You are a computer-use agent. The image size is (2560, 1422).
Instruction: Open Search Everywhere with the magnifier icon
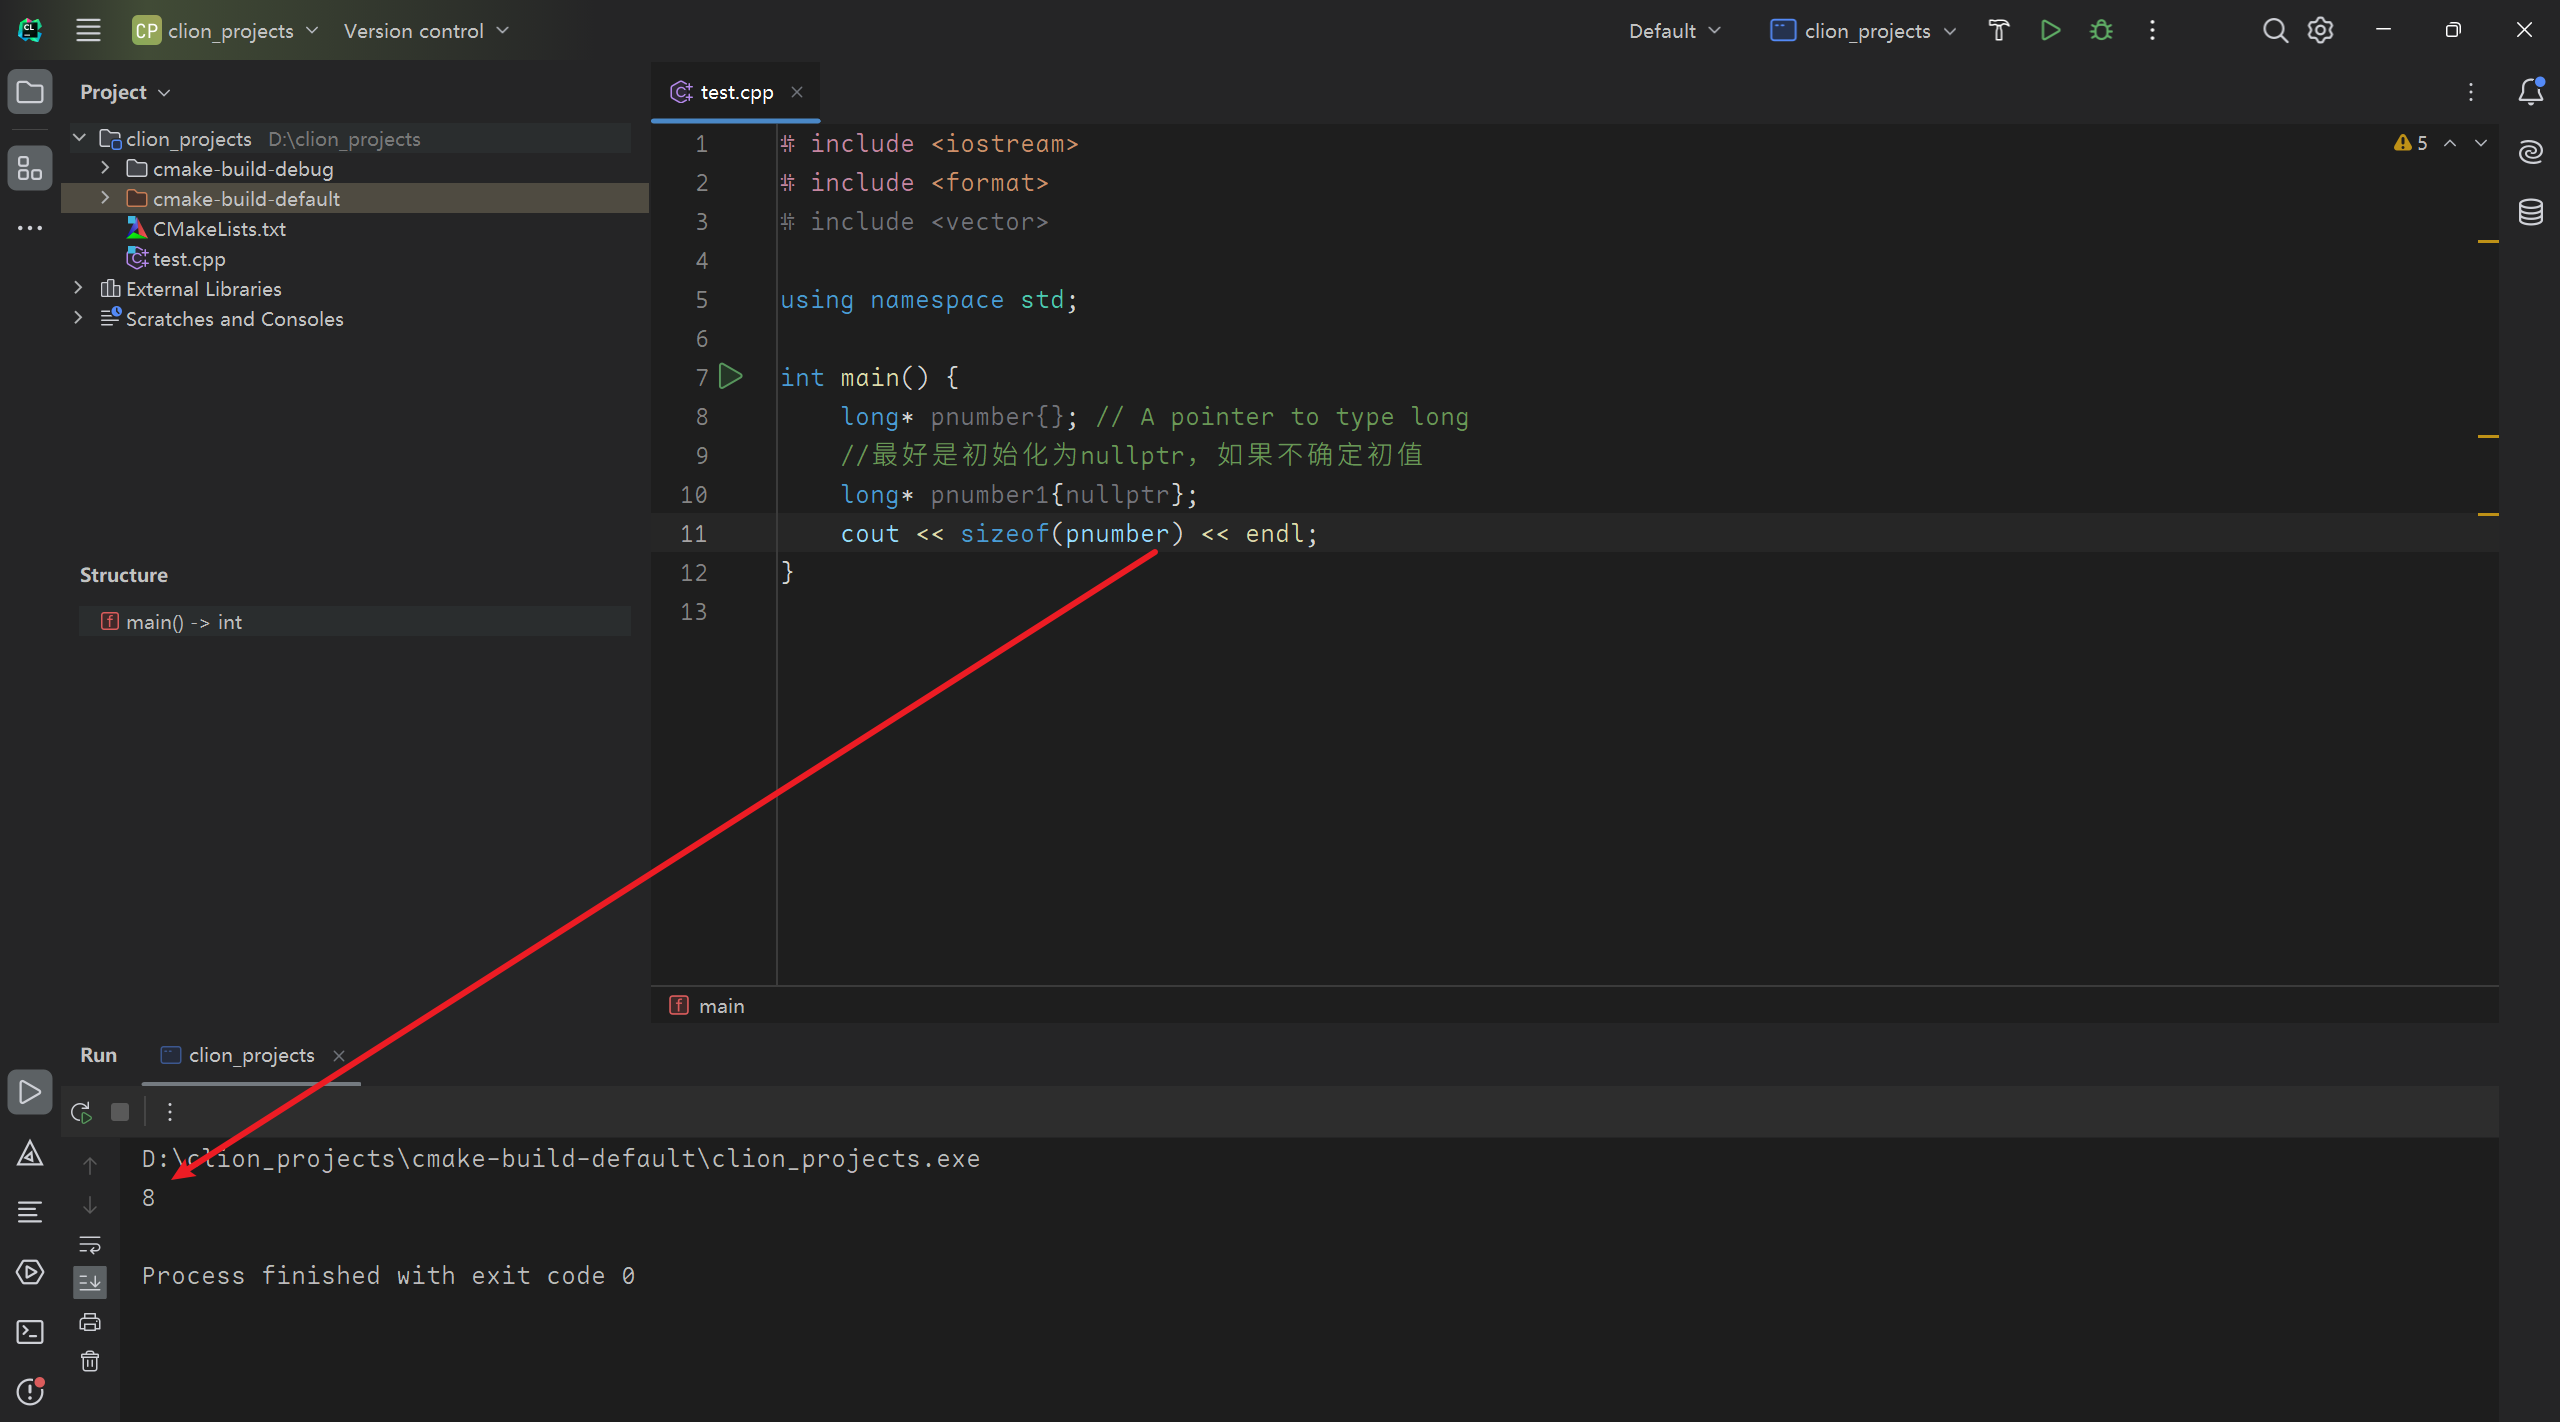(2274, 30)
